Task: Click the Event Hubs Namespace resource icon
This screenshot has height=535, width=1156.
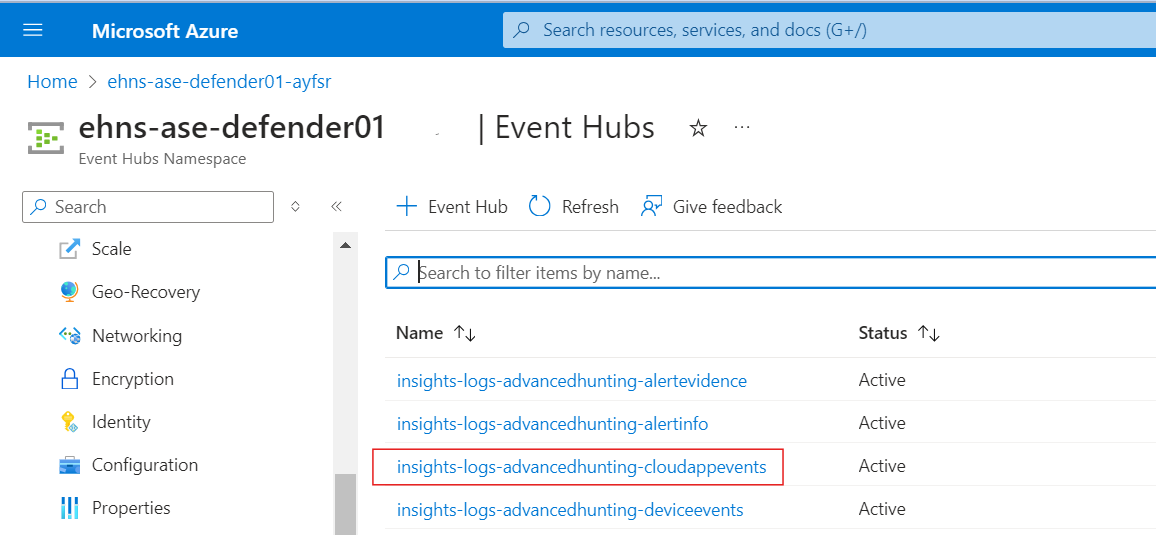Action: coord(46,138)
